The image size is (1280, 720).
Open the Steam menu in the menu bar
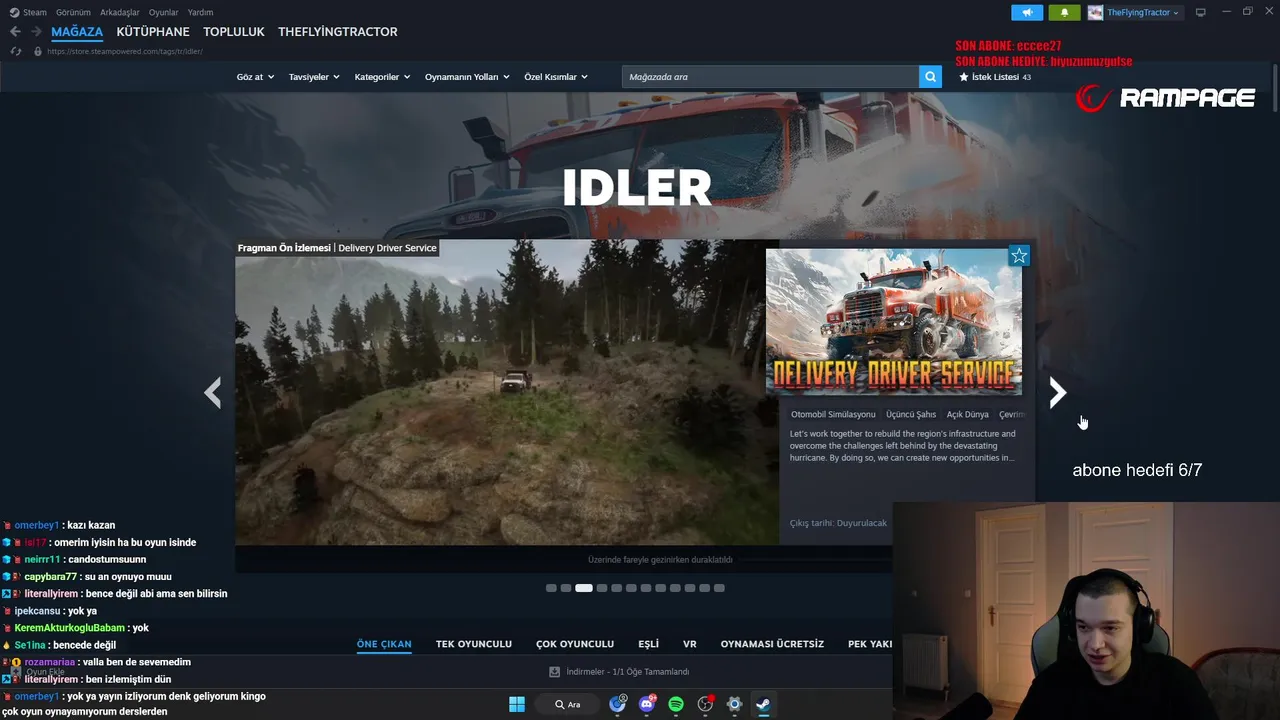point(35,13)
